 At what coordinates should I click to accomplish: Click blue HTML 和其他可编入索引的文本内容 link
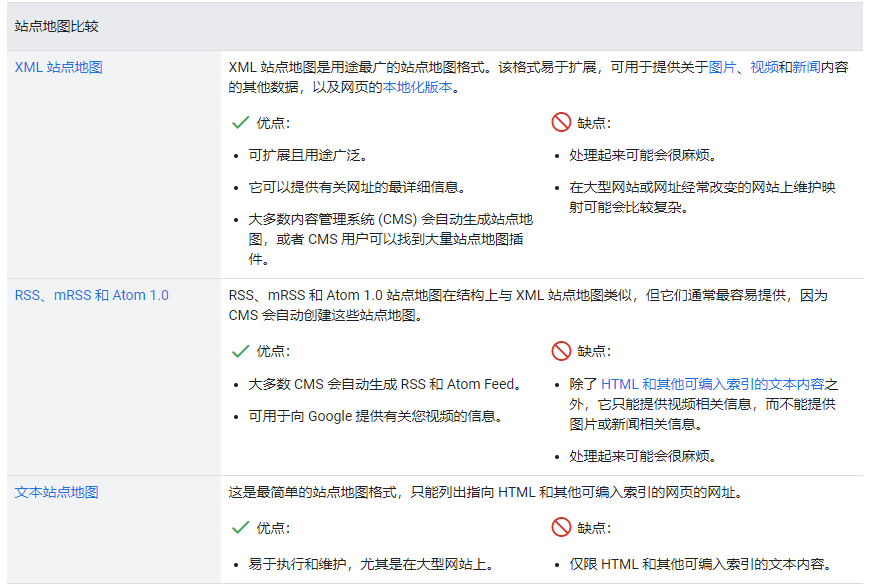coord(713,384)
